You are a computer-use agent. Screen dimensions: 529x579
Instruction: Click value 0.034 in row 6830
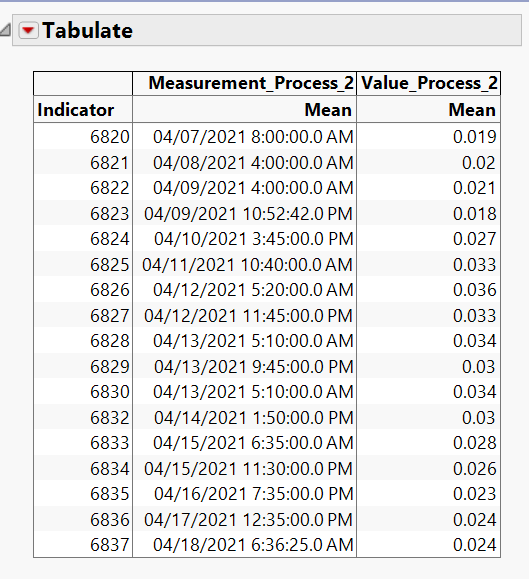click(x=474, y=392)
